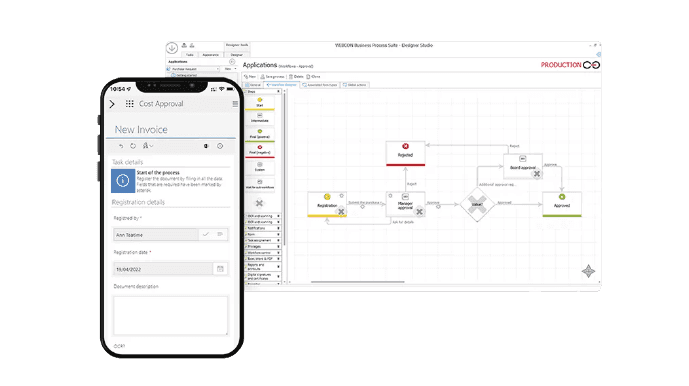Viewport: 689px width, 386px height.
Task: Switch to the General tab
Action: pyautogui.click(x=254, y=85)
